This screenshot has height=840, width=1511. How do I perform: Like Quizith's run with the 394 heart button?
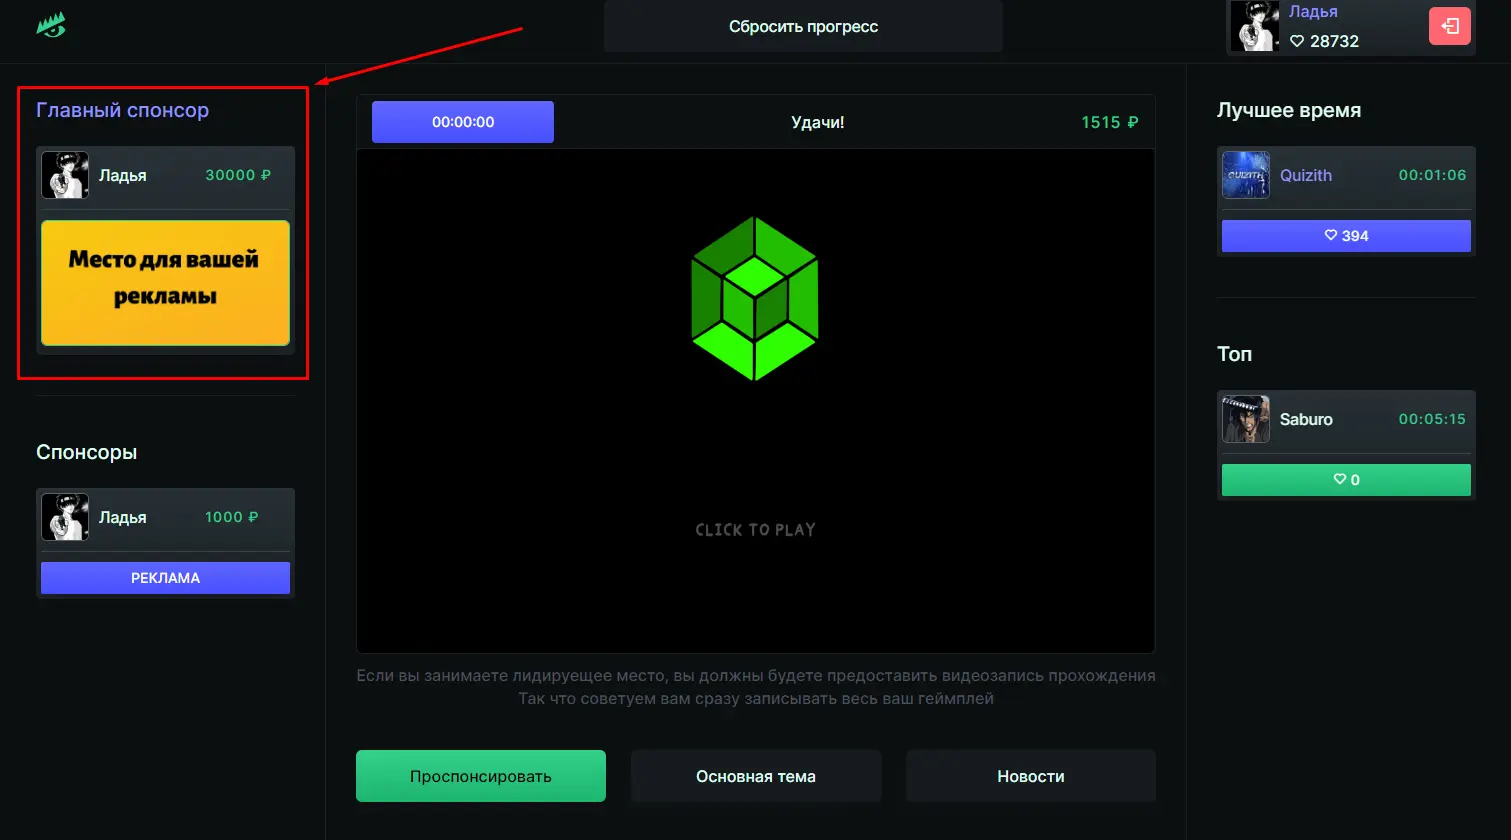[1346, 236]
